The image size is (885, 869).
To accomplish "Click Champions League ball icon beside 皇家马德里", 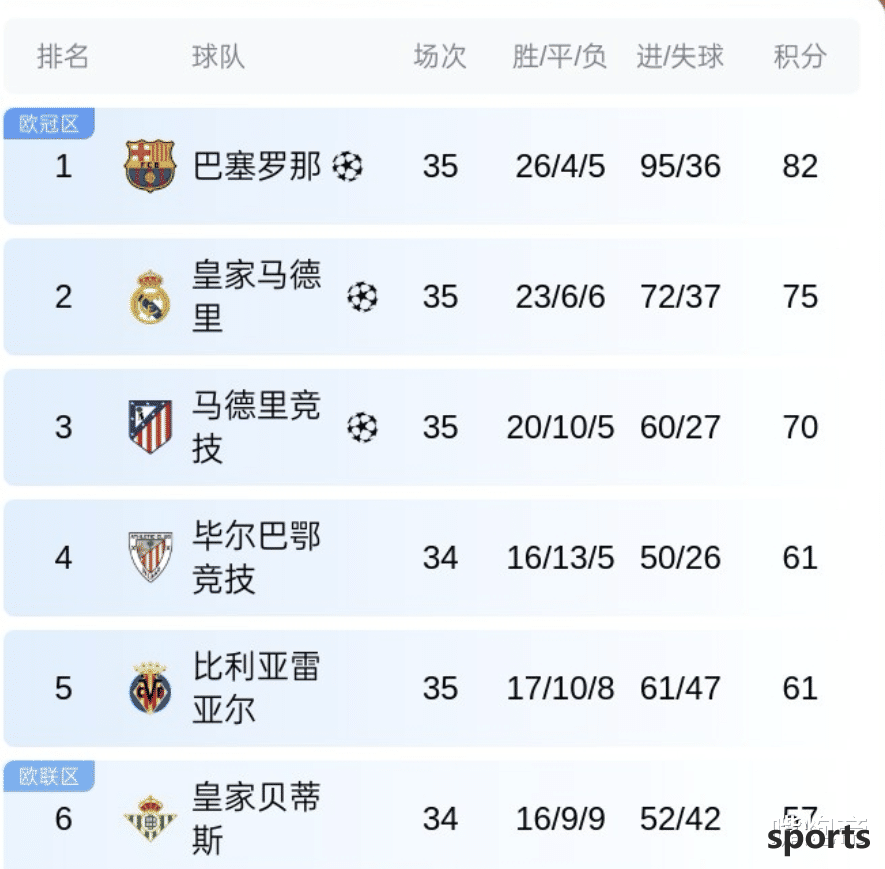I will pos(362,297).
